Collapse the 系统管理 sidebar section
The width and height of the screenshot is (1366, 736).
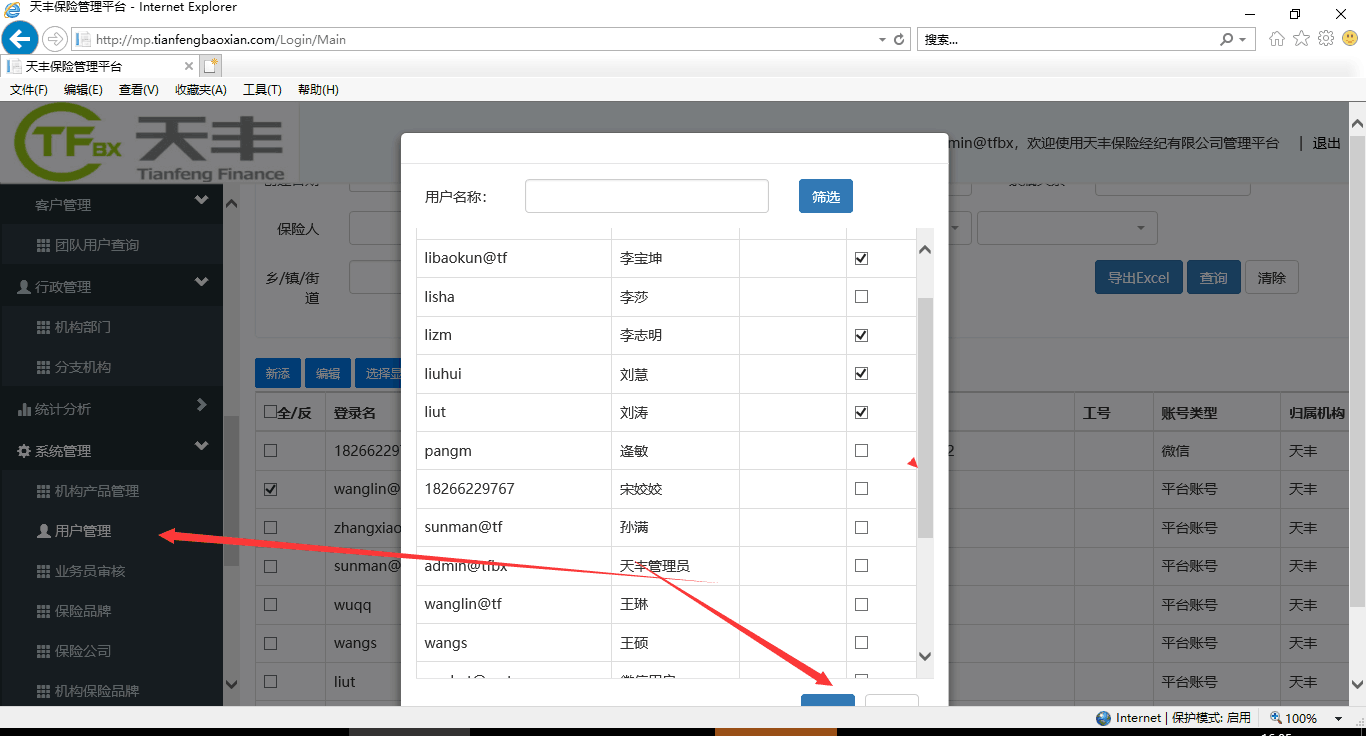pos(201,447)
